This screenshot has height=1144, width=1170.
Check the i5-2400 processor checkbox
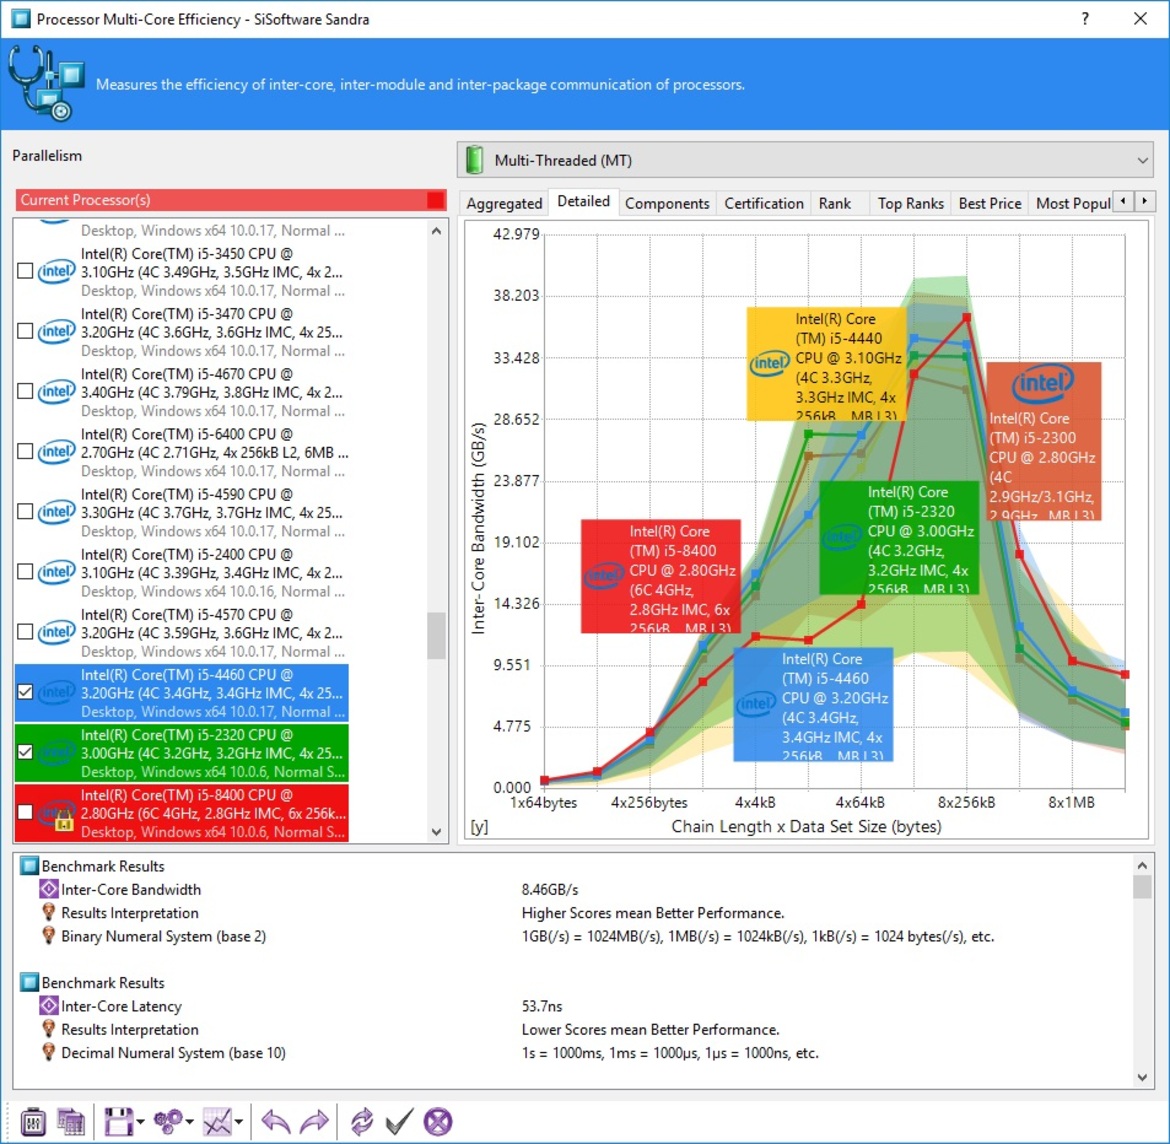tap(25, 572)
